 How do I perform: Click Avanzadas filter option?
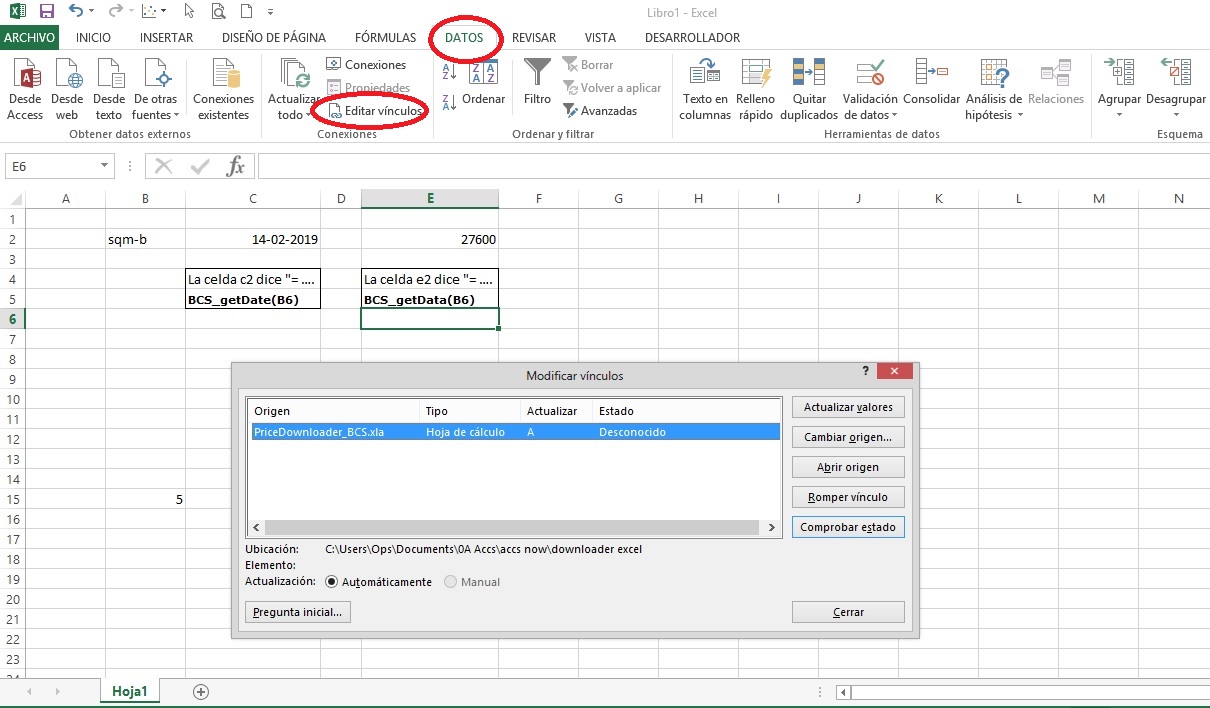600,111
